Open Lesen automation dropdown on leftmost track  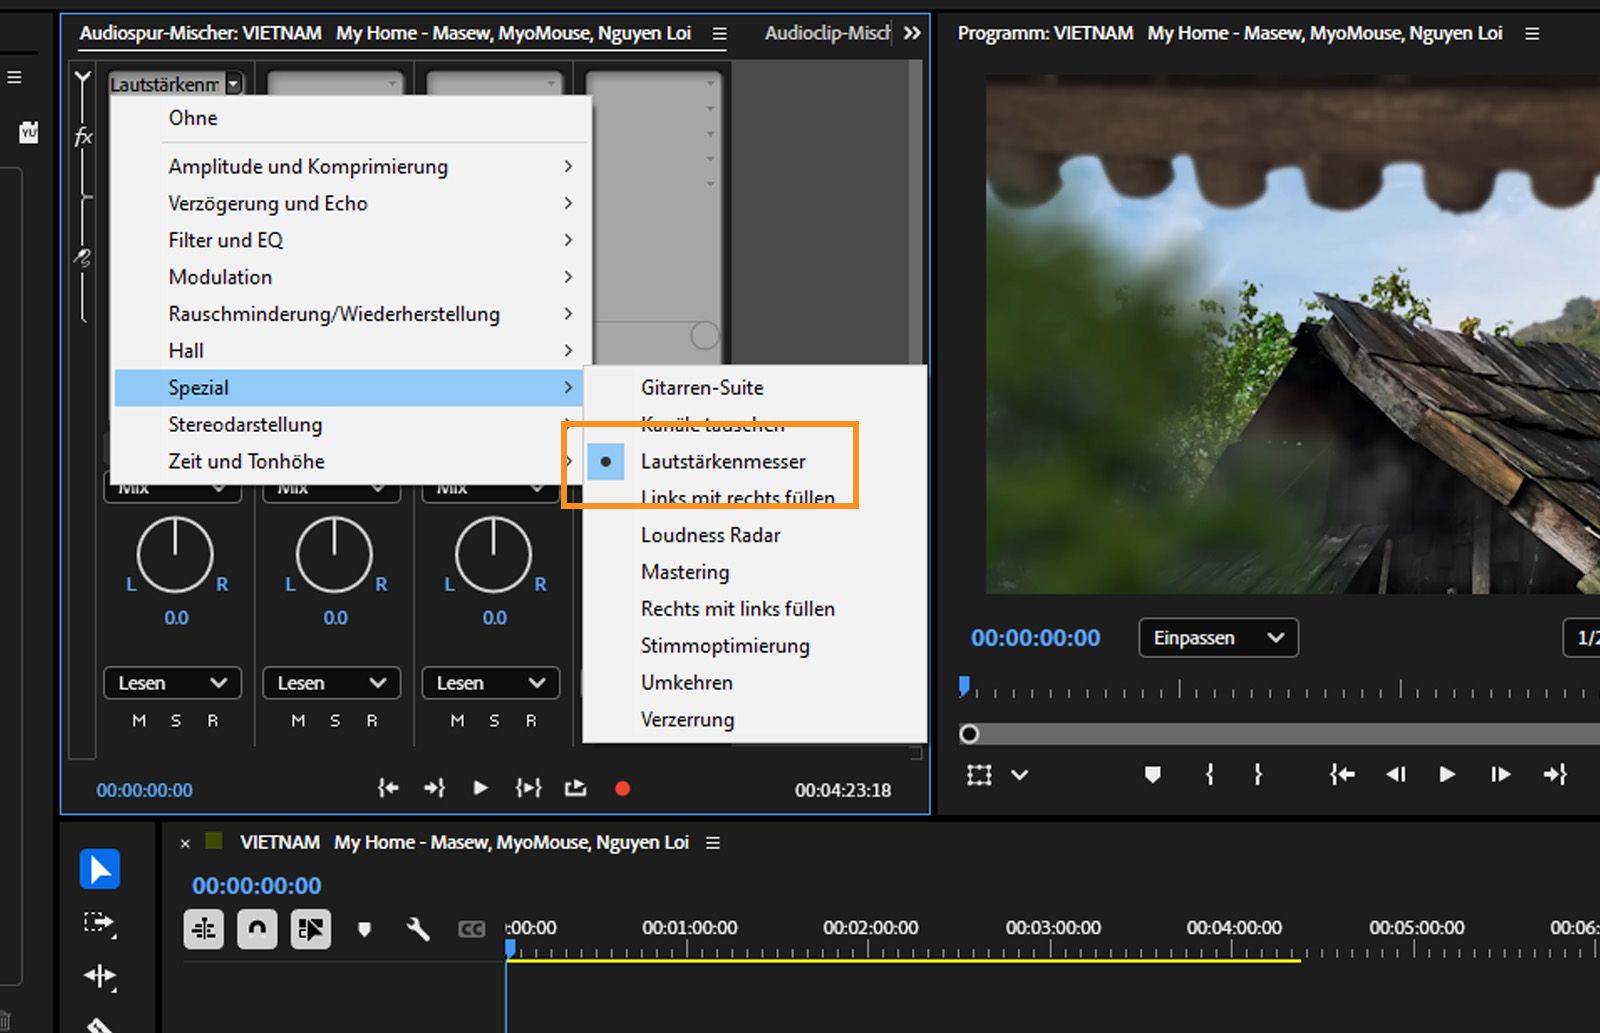click(x=173, y=683)
